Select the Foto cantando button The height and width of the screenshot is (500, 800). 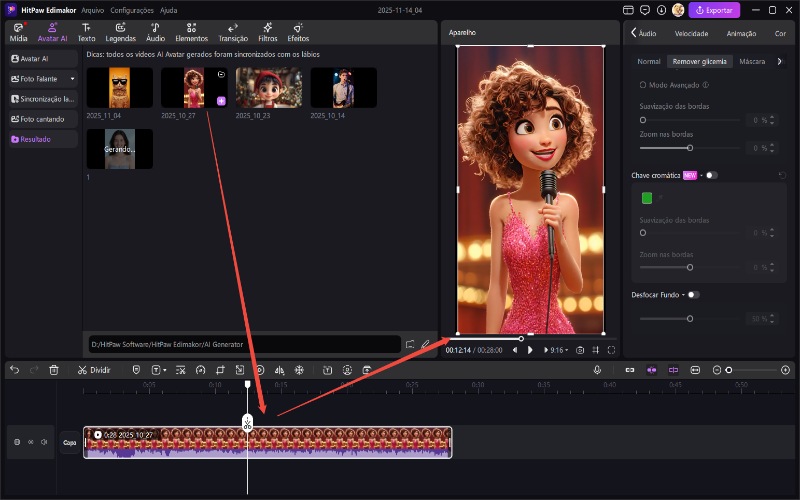(40, 119)
